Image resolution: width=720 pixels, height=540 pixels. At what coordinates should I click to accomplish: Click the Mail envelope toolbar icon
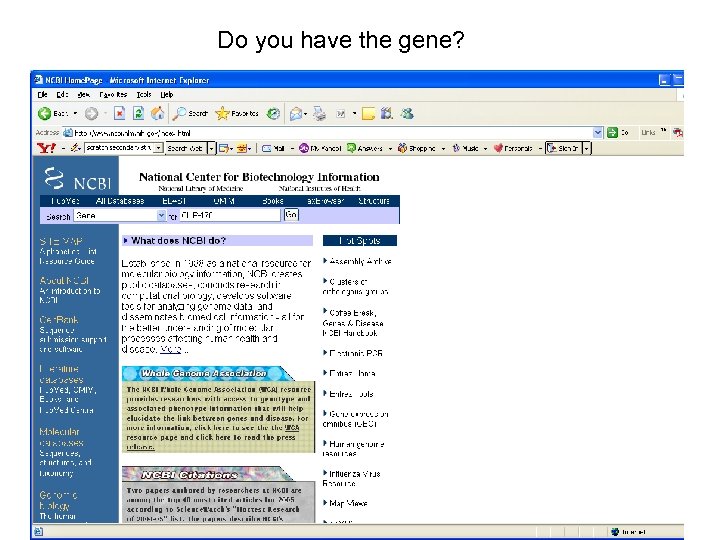[x=296, y=113]
